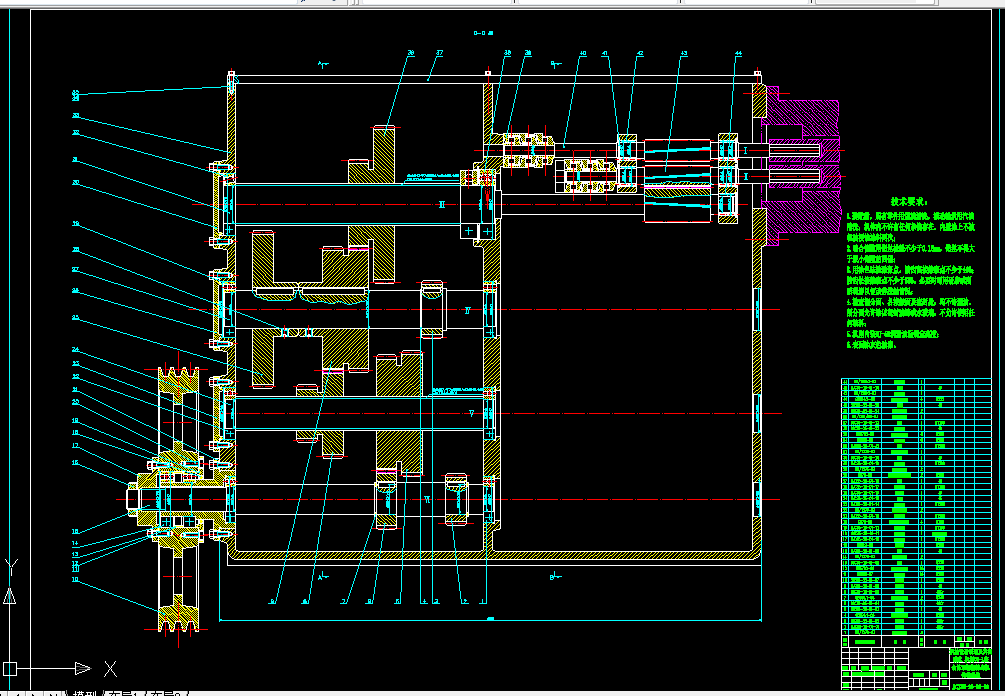Select part balloon number 41

pos(605,54)
